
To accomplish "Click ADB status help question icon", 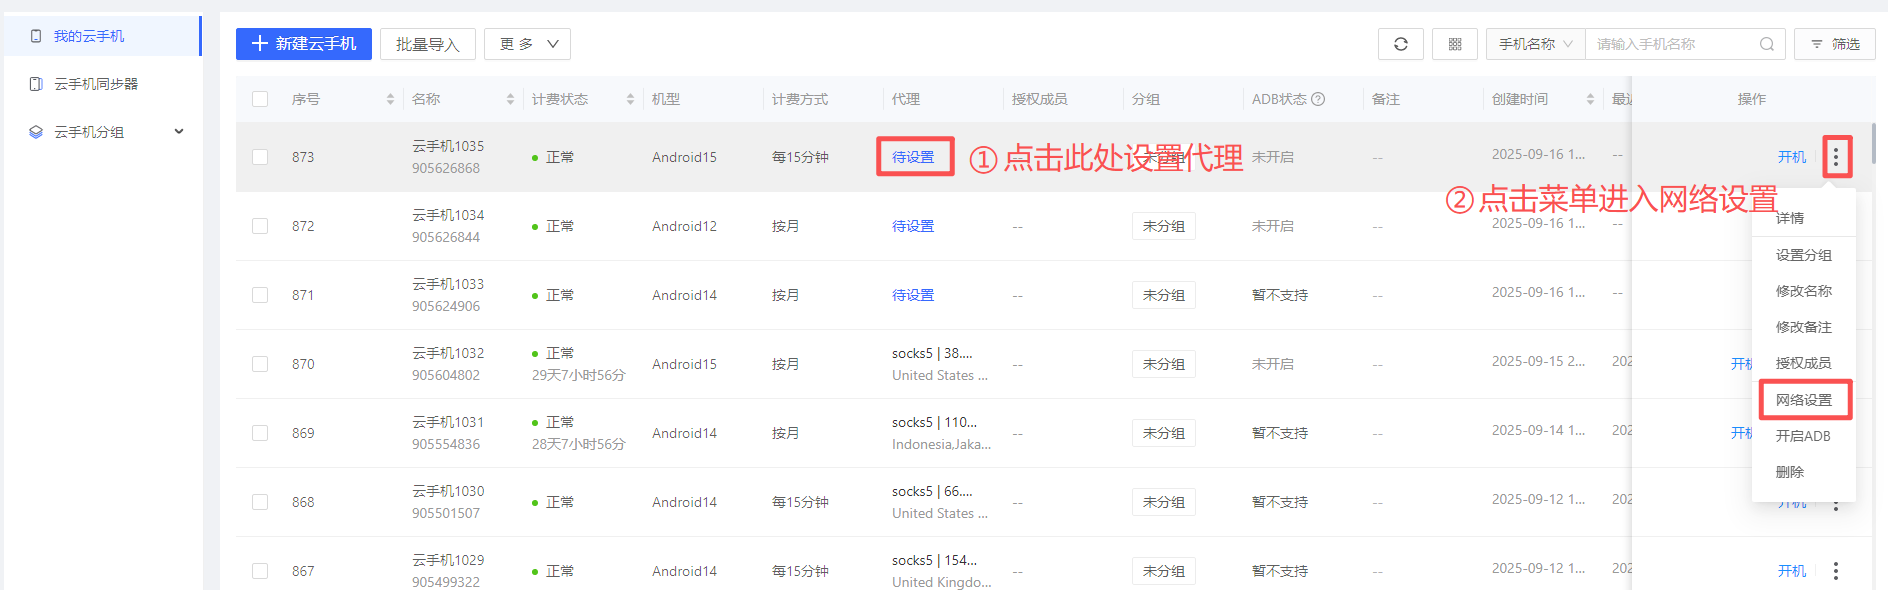I will [1318, 99].
